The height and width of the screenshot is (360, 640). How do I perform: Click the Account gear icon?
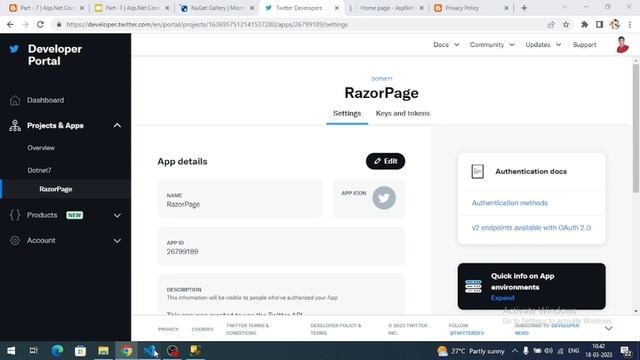click(x=15, y=240)
